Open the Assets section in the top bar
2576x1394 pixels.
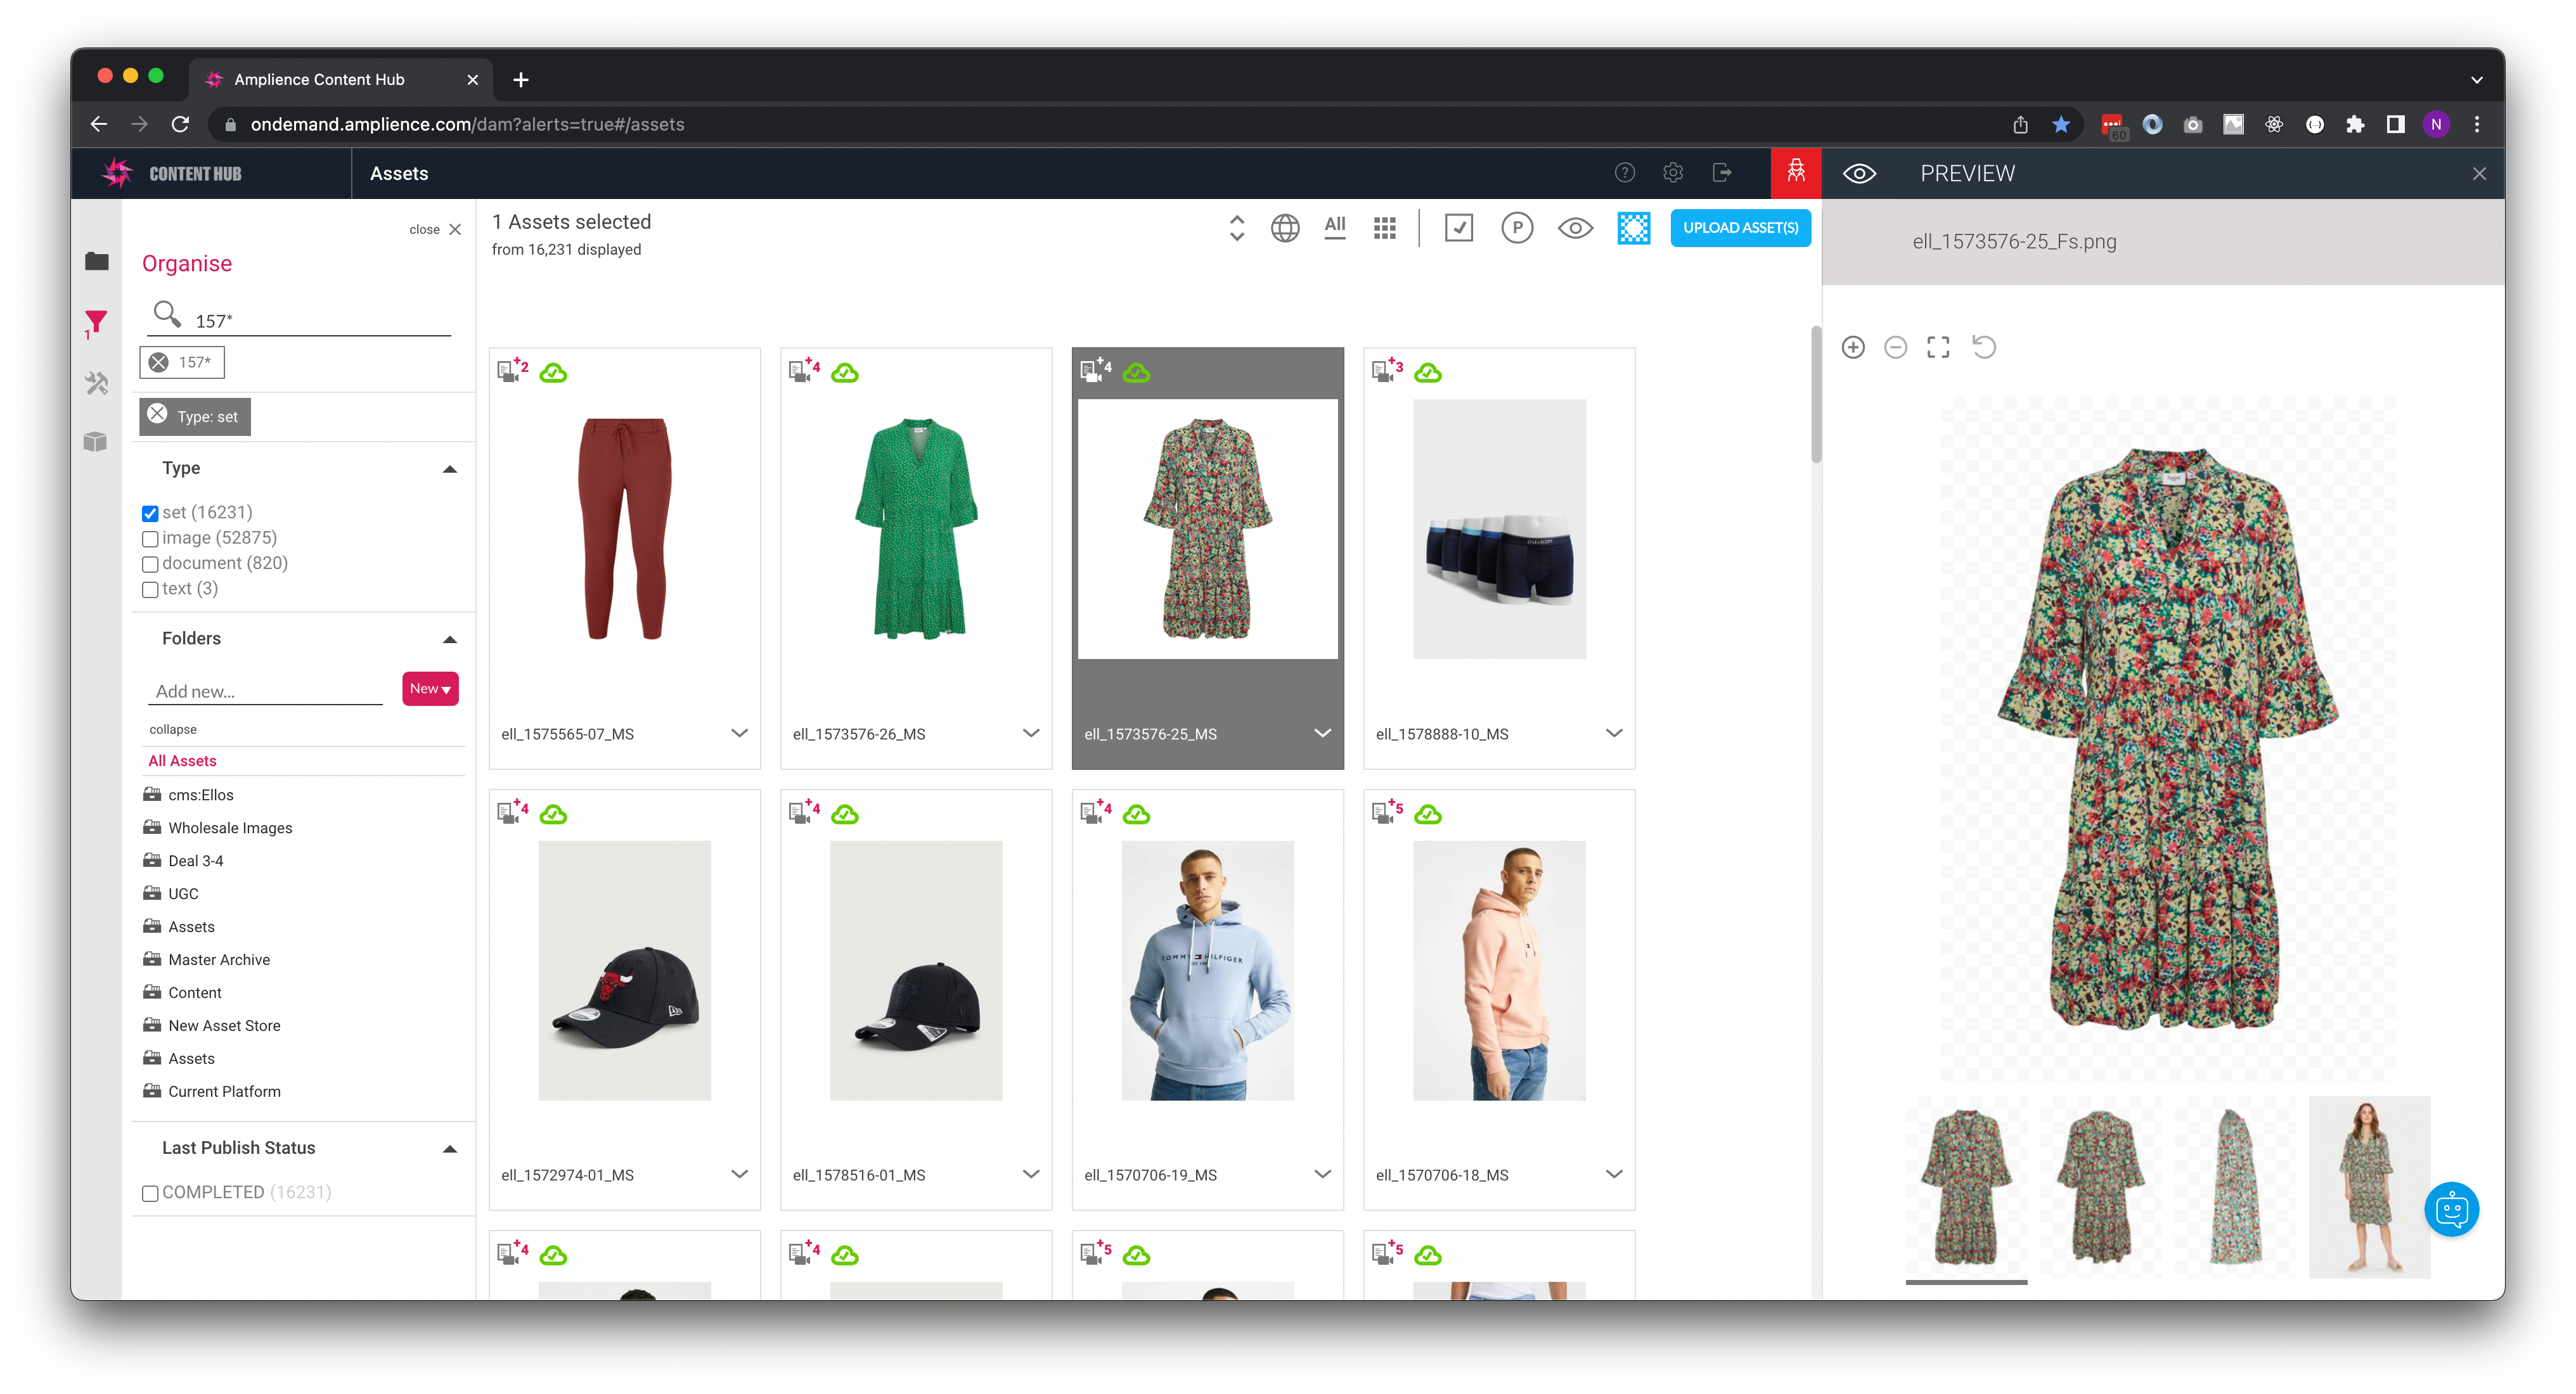(398, 173)
